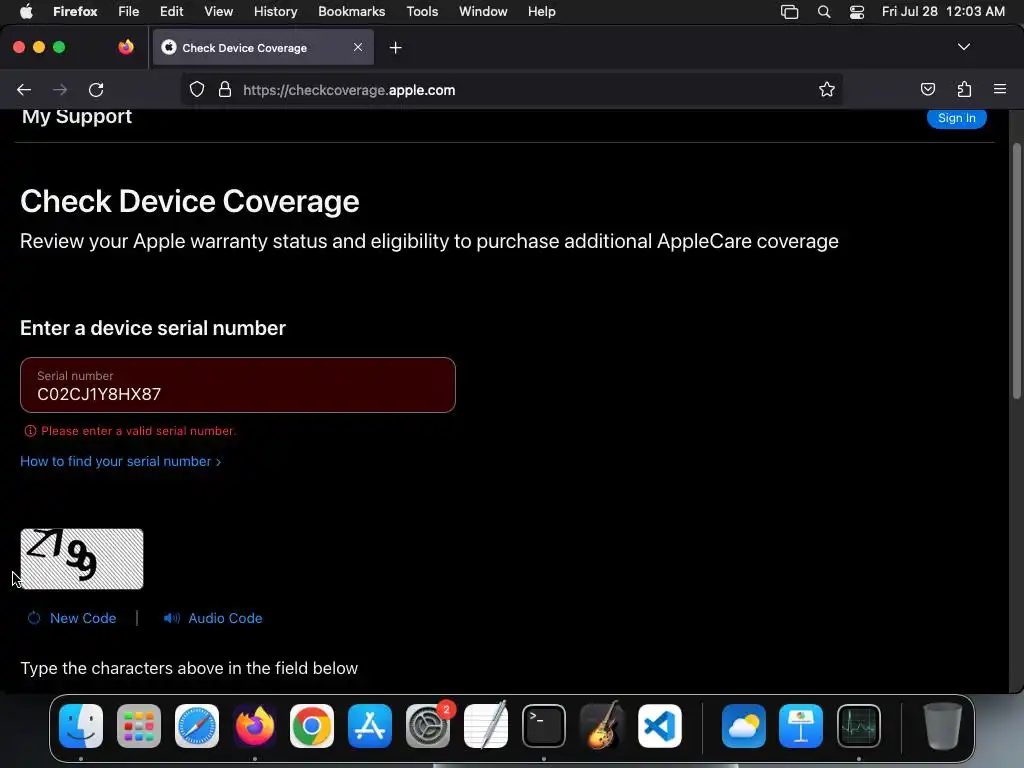The width and height of the screenshot is (1024, 768).
Task: Switch to Firefox in the Dock
Action: (255, 726)
